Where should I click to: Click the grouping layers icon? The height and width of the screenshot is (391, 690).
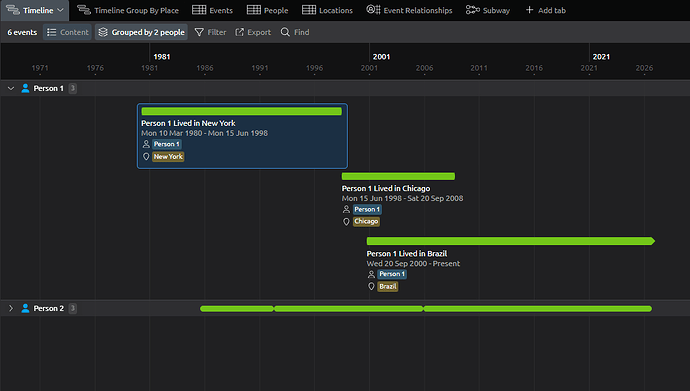point(103,32)
